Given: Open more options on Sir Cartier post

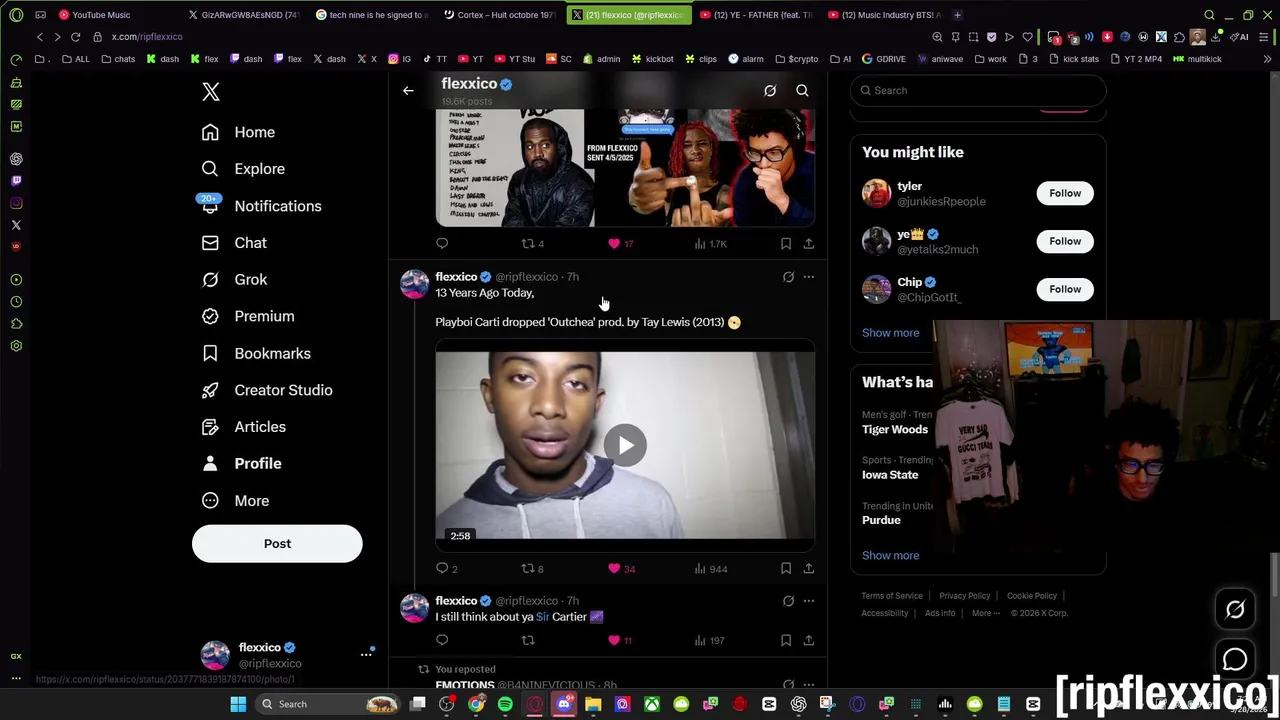Looking at the screenshot, I should (x=808, y=601).
